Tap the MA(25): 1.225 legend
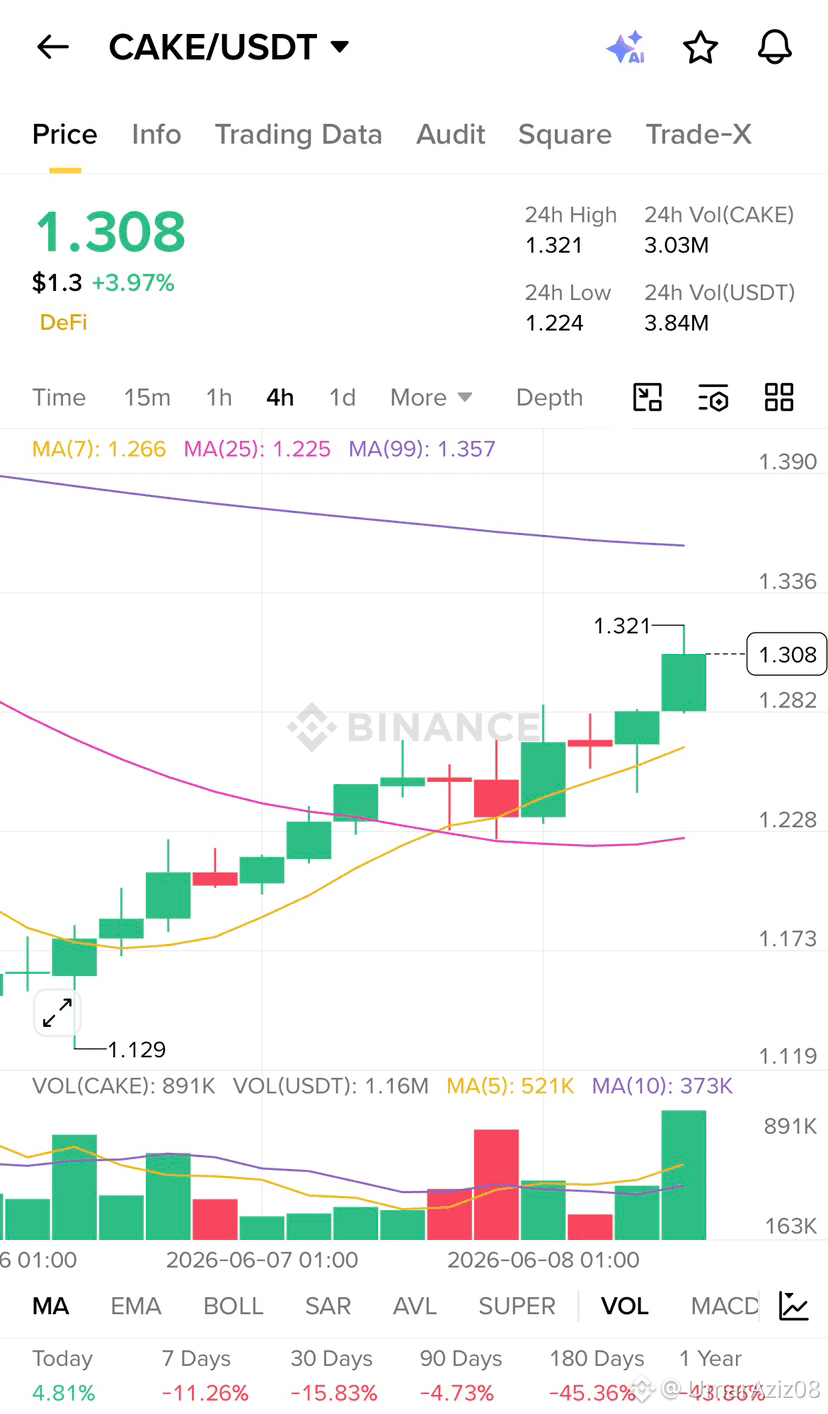 click(257, 449)
